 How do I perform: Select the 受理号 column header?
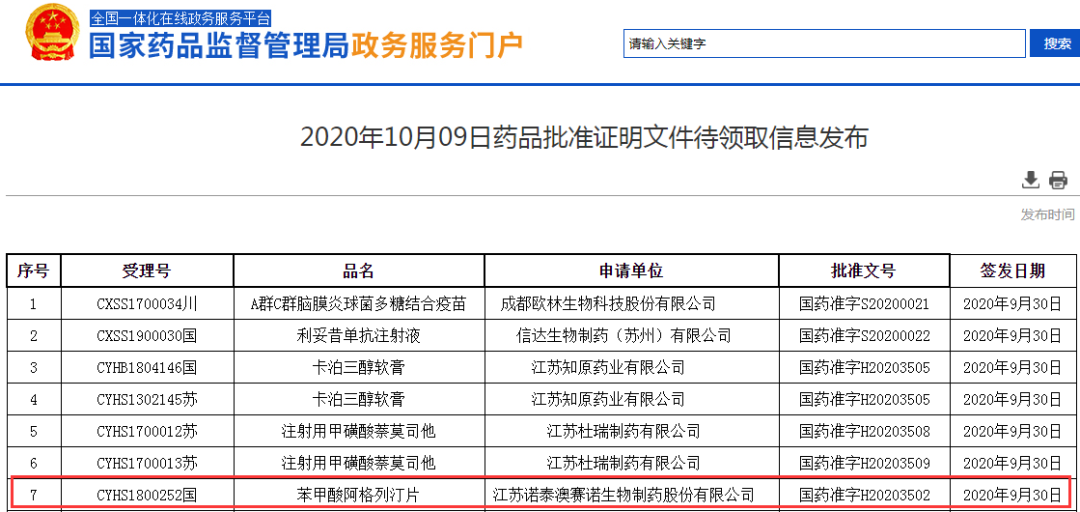click(x=147, y=271)
